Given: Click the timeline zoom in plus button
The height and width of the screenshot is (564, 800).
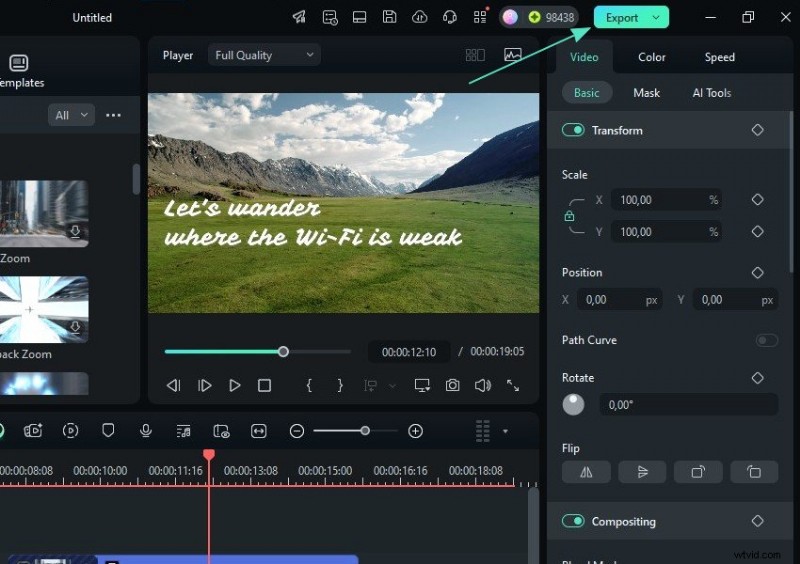Looking at the screenshot, I should coord(415,431).
